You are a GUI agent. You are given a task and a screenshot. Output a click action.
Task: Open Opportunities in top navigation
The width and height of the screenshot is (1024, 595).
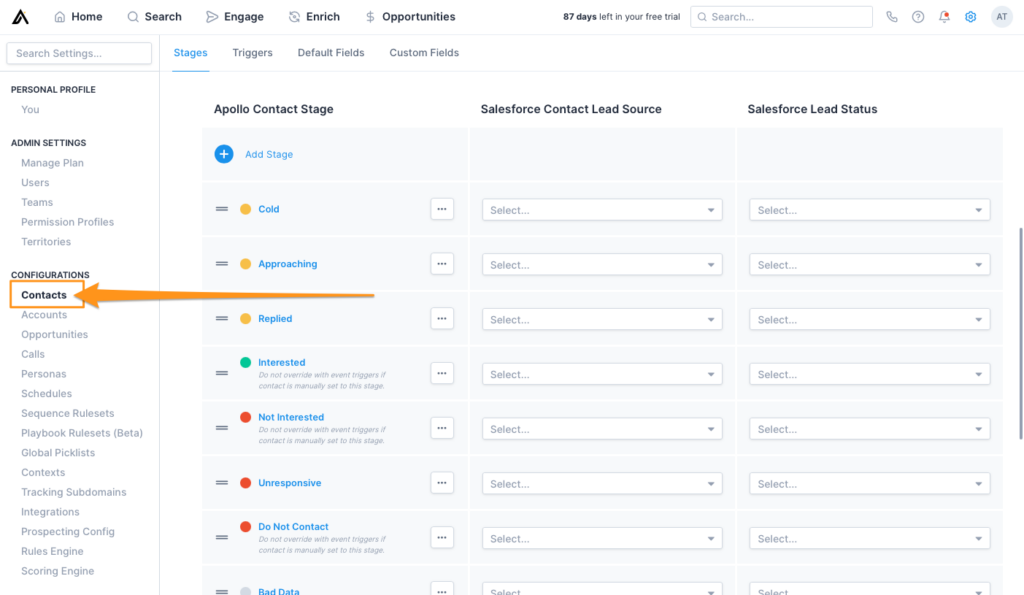[410, 17]
